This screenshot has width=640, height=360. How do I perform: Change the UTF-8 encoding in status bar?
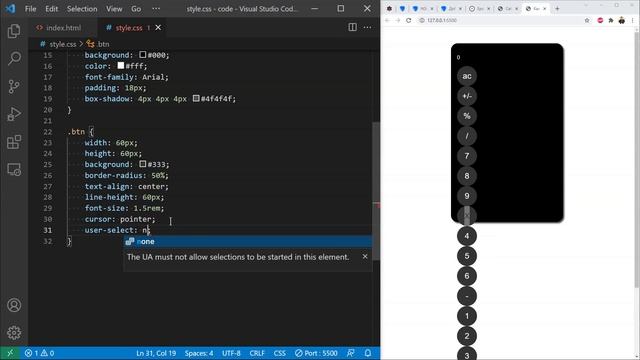click(231, 353)
